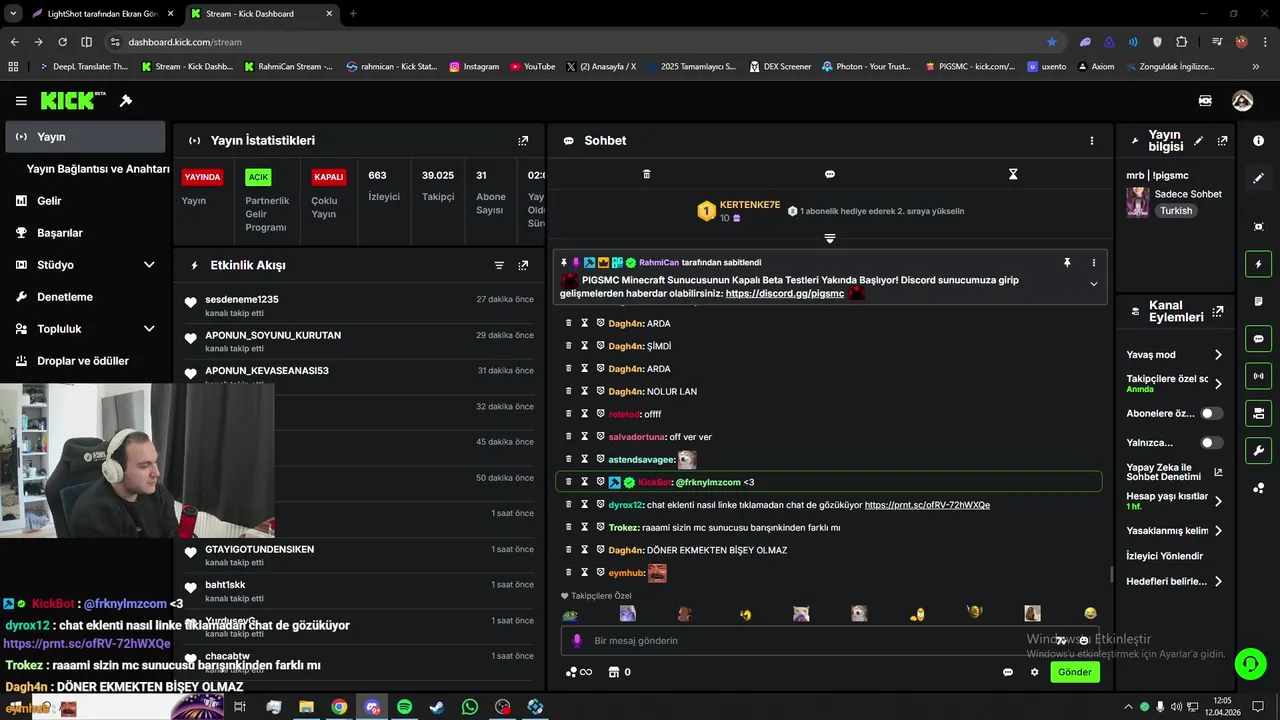The height and width of the screenshot is (720, 1280).
Task: Click the Gönder send button
Action: (1075, 672)
